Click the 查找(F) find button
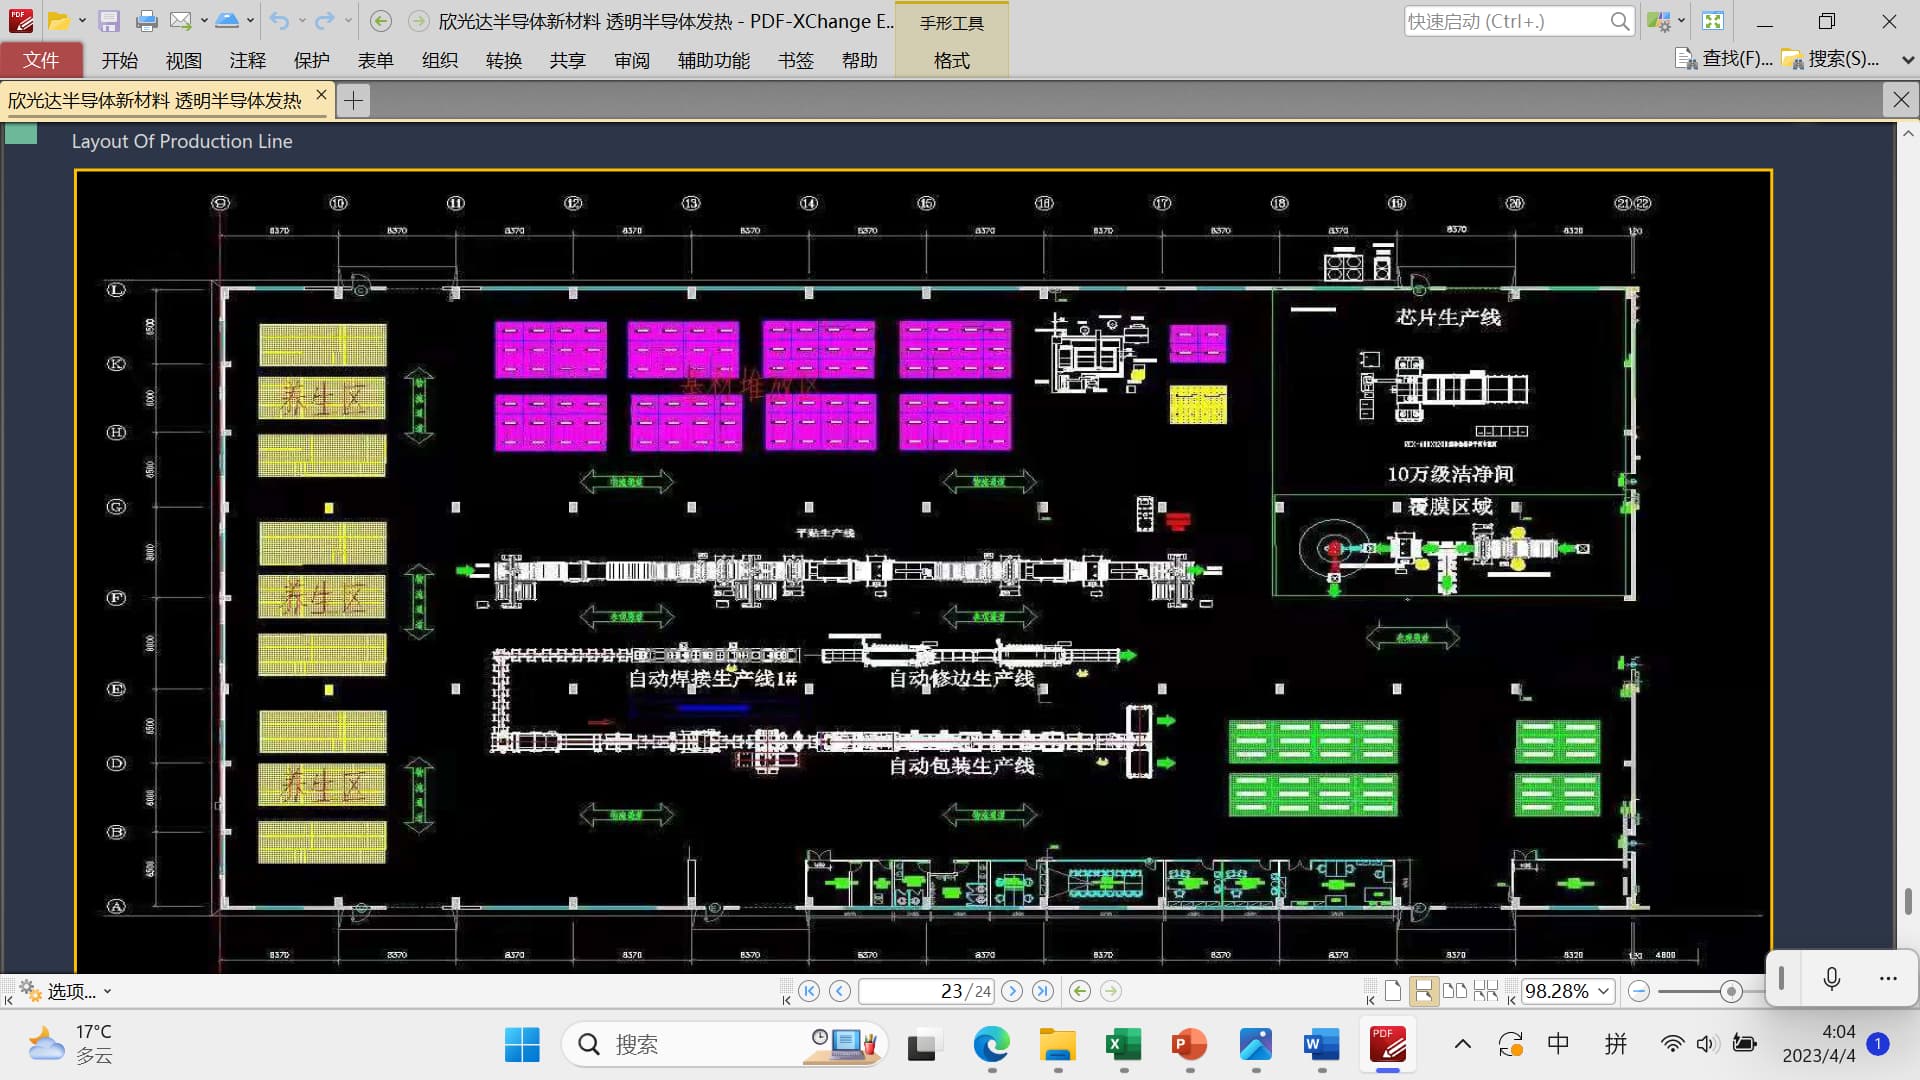 (1724, 59)
